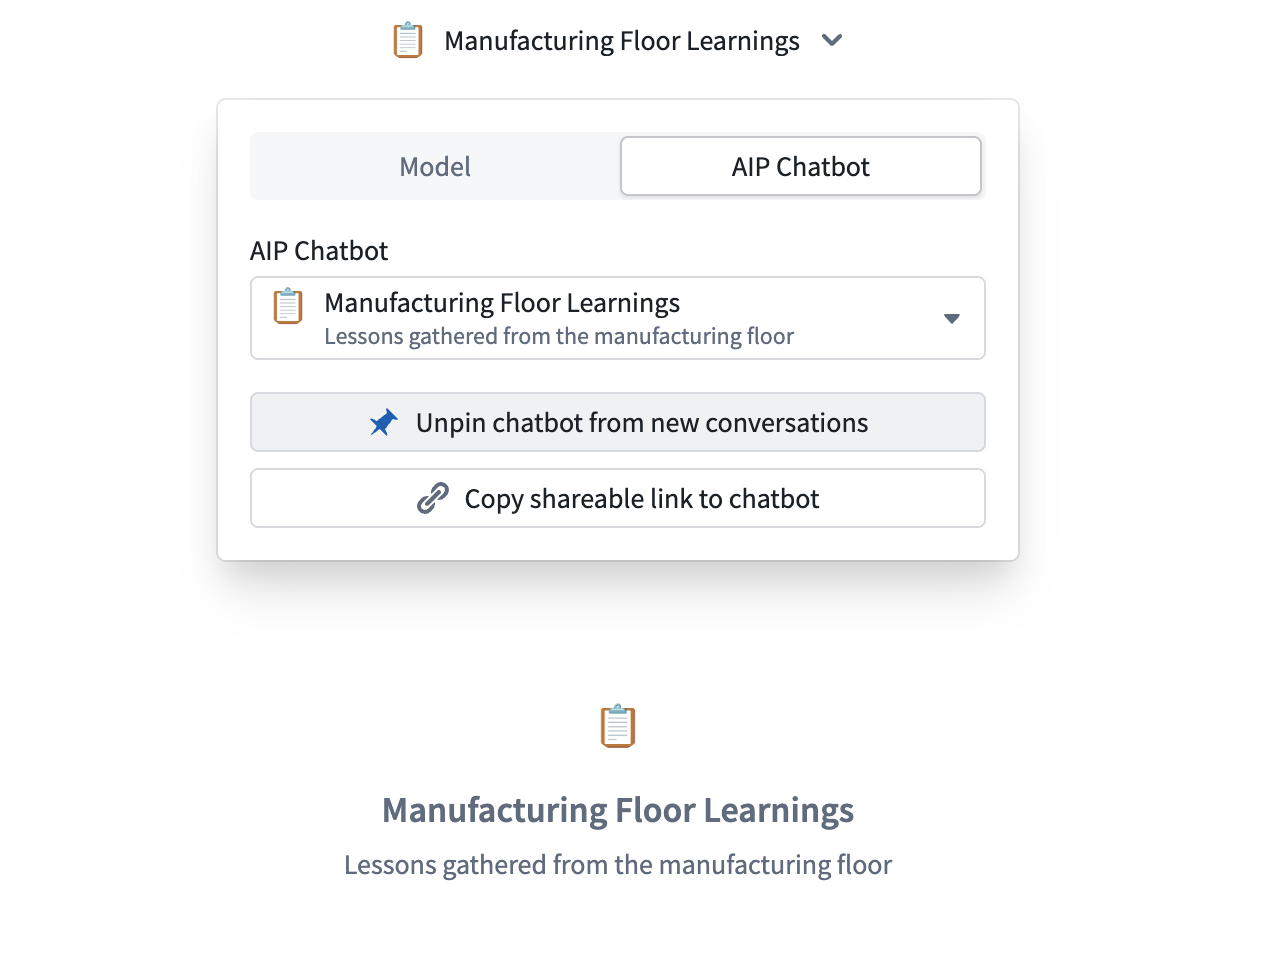Unpin chatbot from new conversations

click(x=617, y=422)
